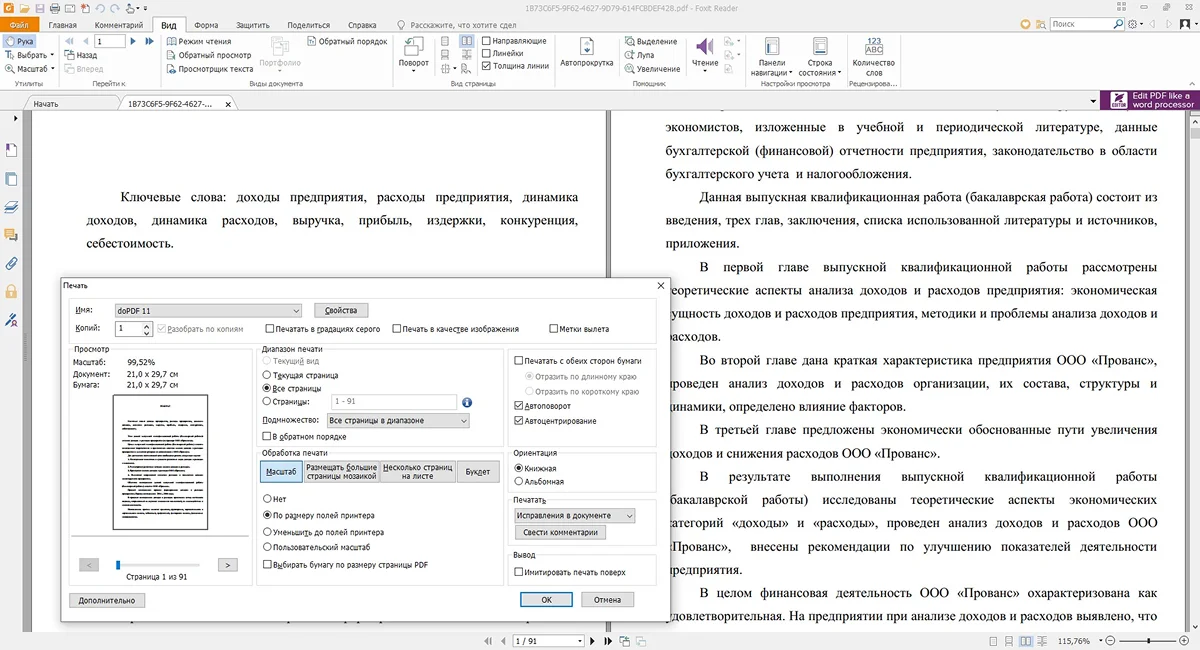The height and width of the screenshot is (650, 1200).
Task: Enable Печатать в градациях серого checkbox
Action: pyautogui.click(x=271, y=329)
